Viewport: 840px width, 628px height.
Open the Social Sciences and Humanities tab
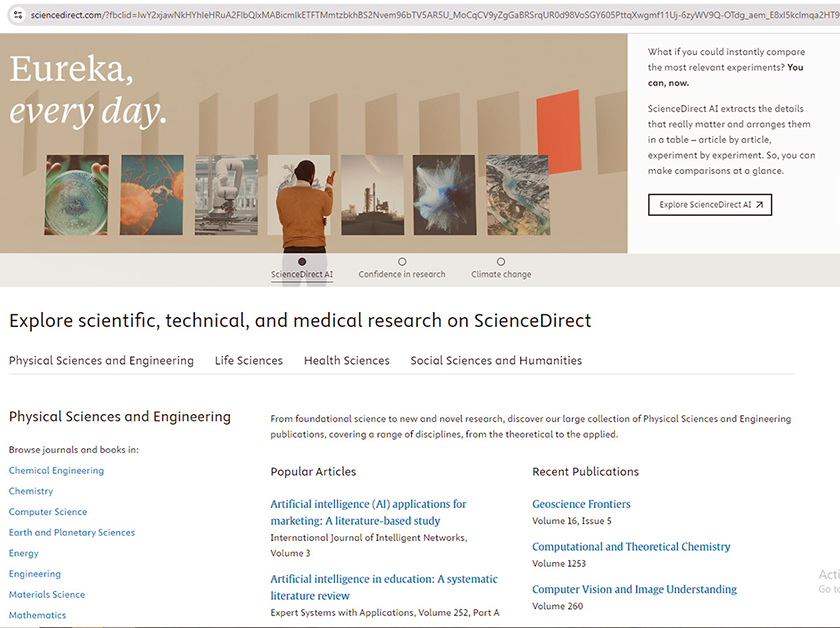click(495, 360)
